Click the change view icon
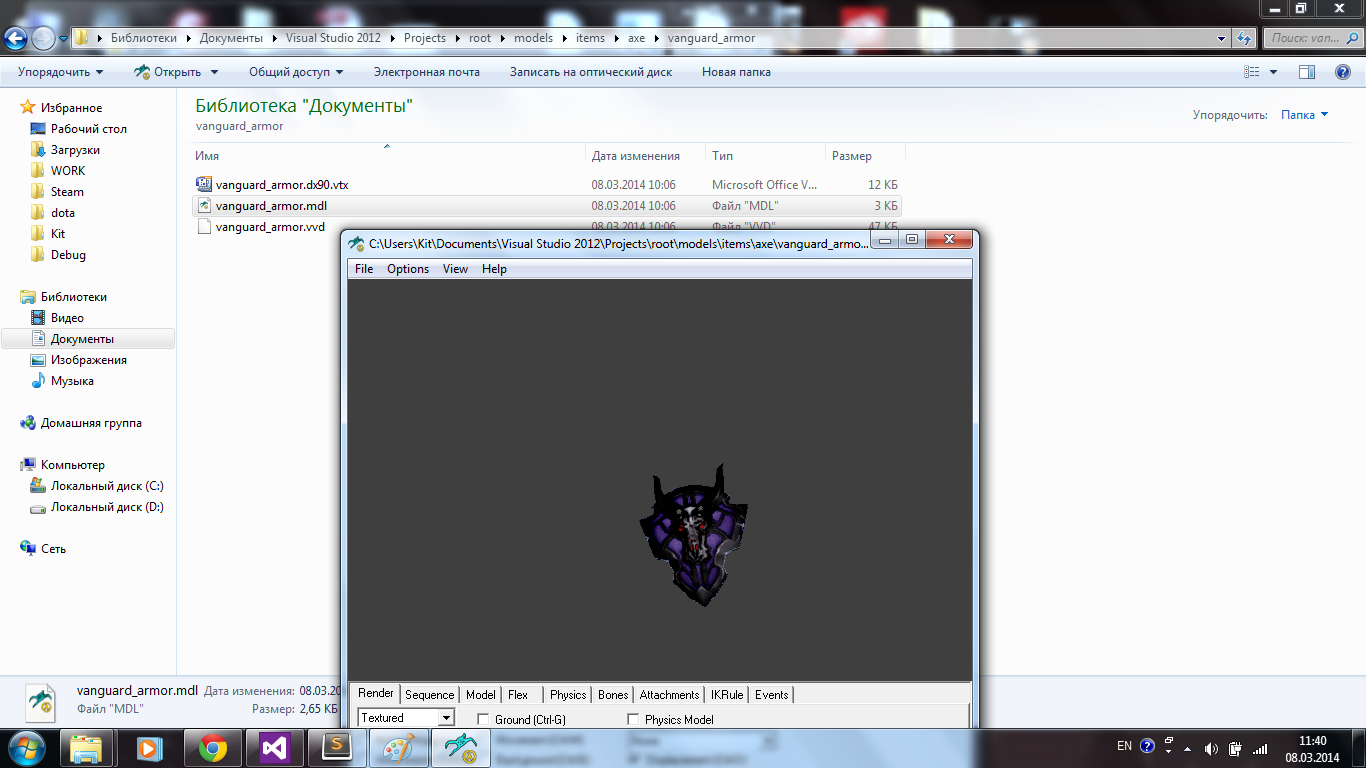 (x=1252, y=72)
